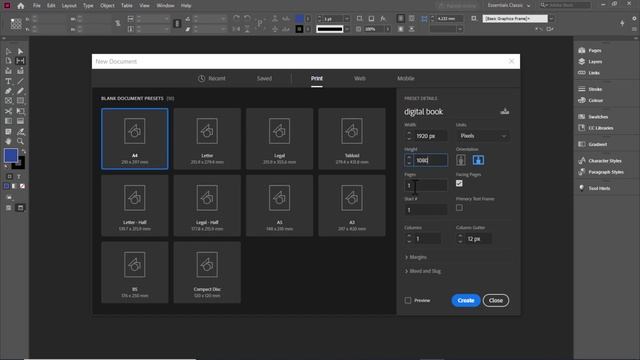Select the Direct Selection tool
Image resolution: width=640 pixels, height=360 pixels.
point(20,51)
